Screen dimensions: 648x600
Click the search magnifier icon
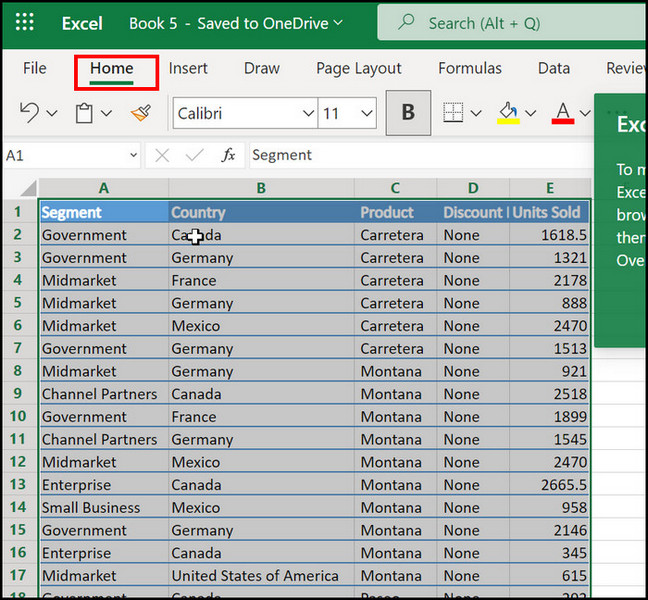coord(406,21)
